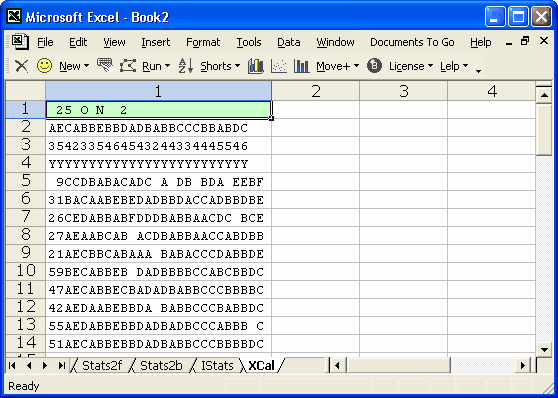Open the New dropdown

click(x=74, y=66)
